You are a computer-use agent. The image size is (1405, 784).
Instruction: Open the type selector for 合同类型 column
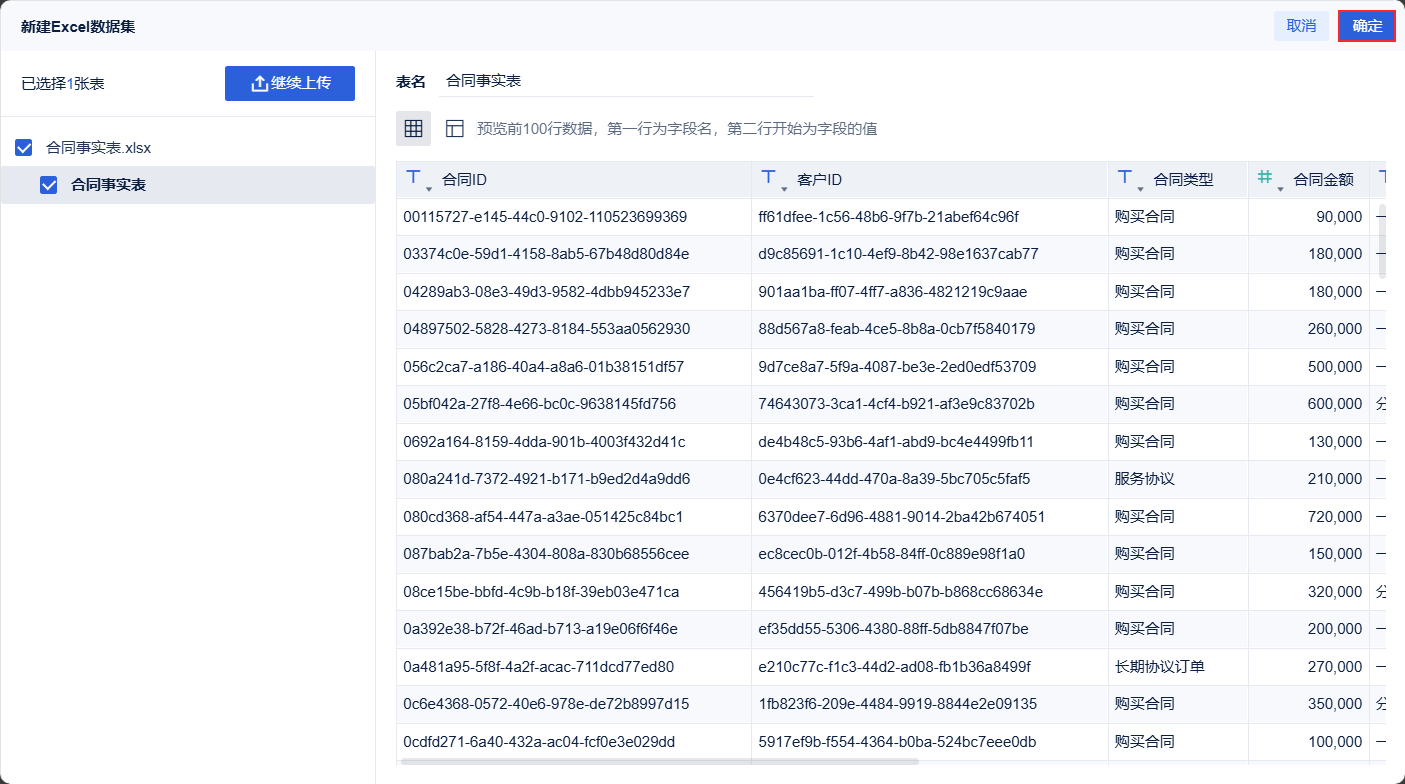click(x=1129, y=180)
